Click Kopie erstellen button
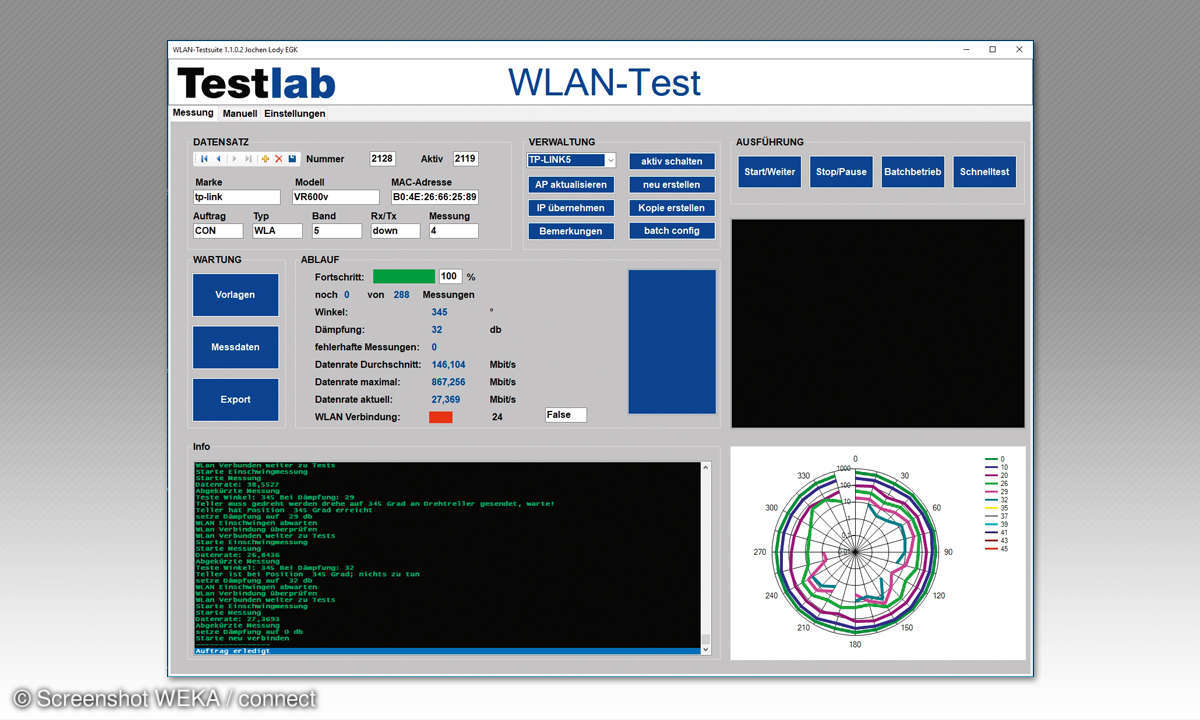1200x720 pixels. pos(672,207)
